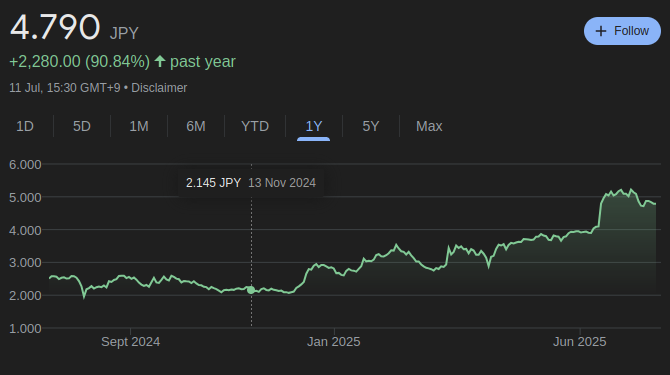Screen dimensions: 670x375
Task: Open the 5Y range tab
Action: 370,126
